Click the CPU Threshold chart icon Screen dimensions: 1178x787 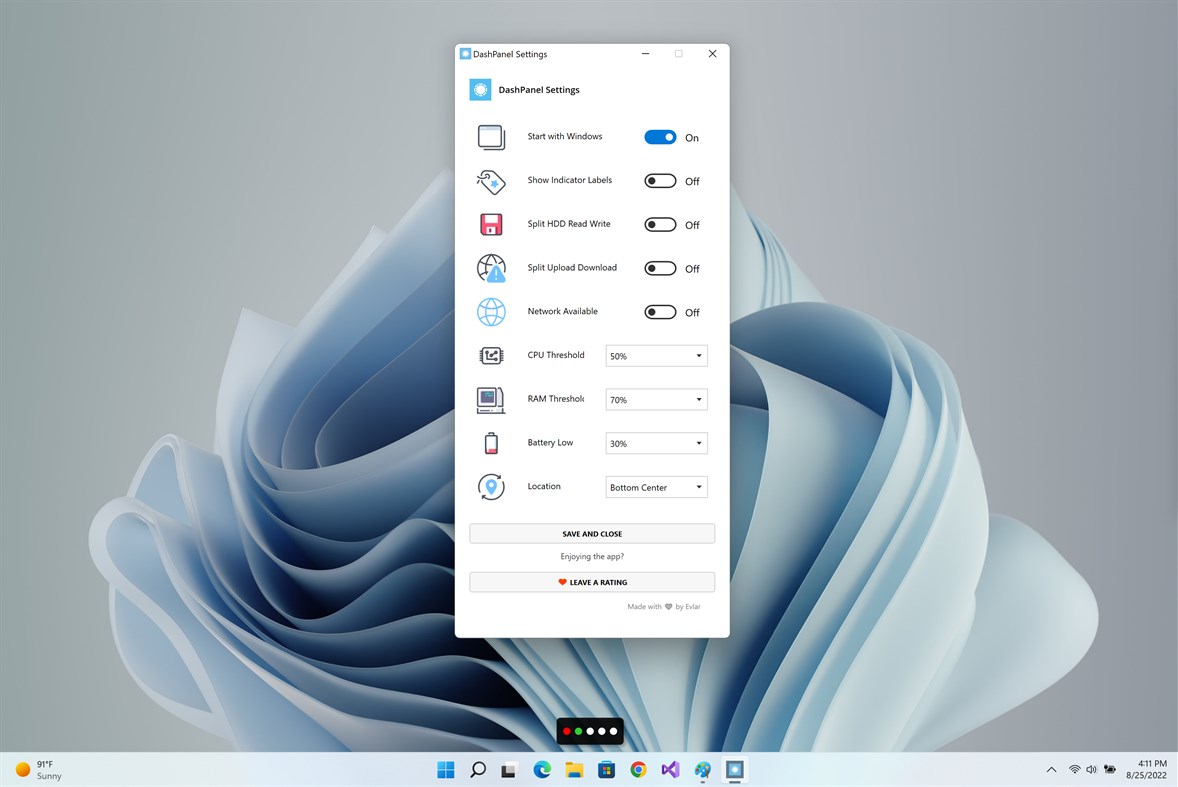(x=490, y=355)
